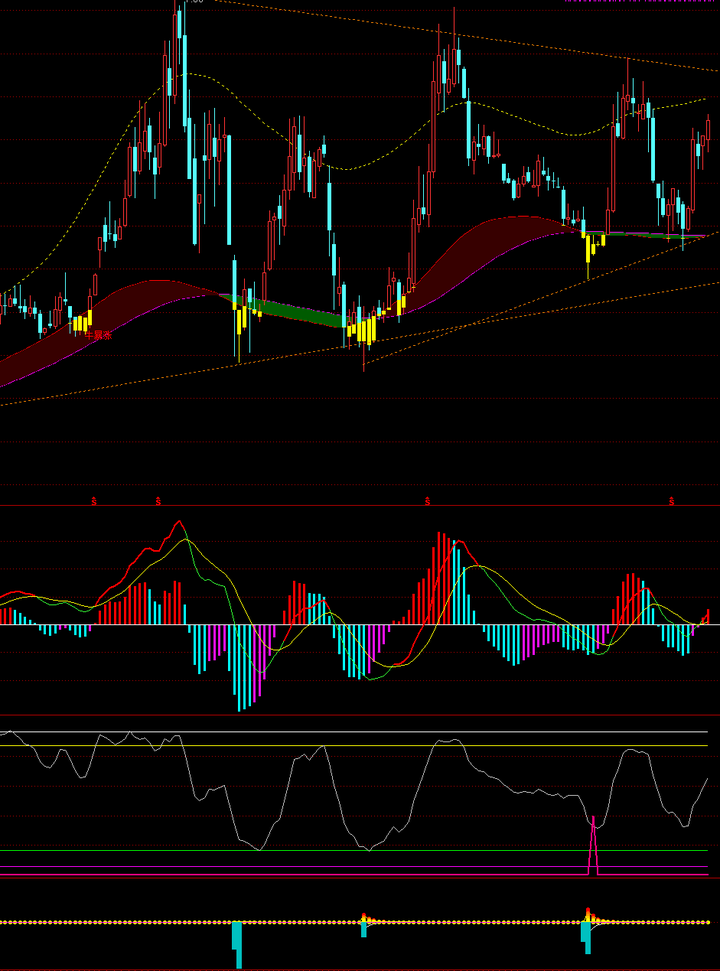The height and width of the screenshot is (971, 720).
Task: Click the leftmost red S signal marker
Action: [x=95, y=499]
